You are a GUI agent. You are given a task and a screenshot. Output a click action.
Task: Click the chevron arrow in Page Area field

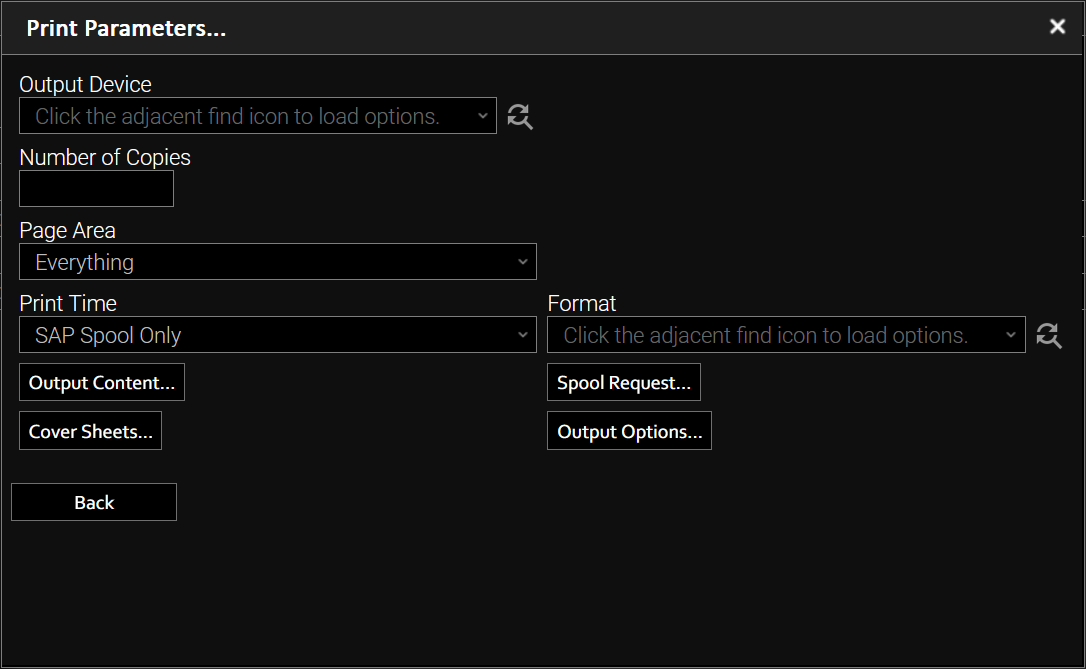click(522, 262)
